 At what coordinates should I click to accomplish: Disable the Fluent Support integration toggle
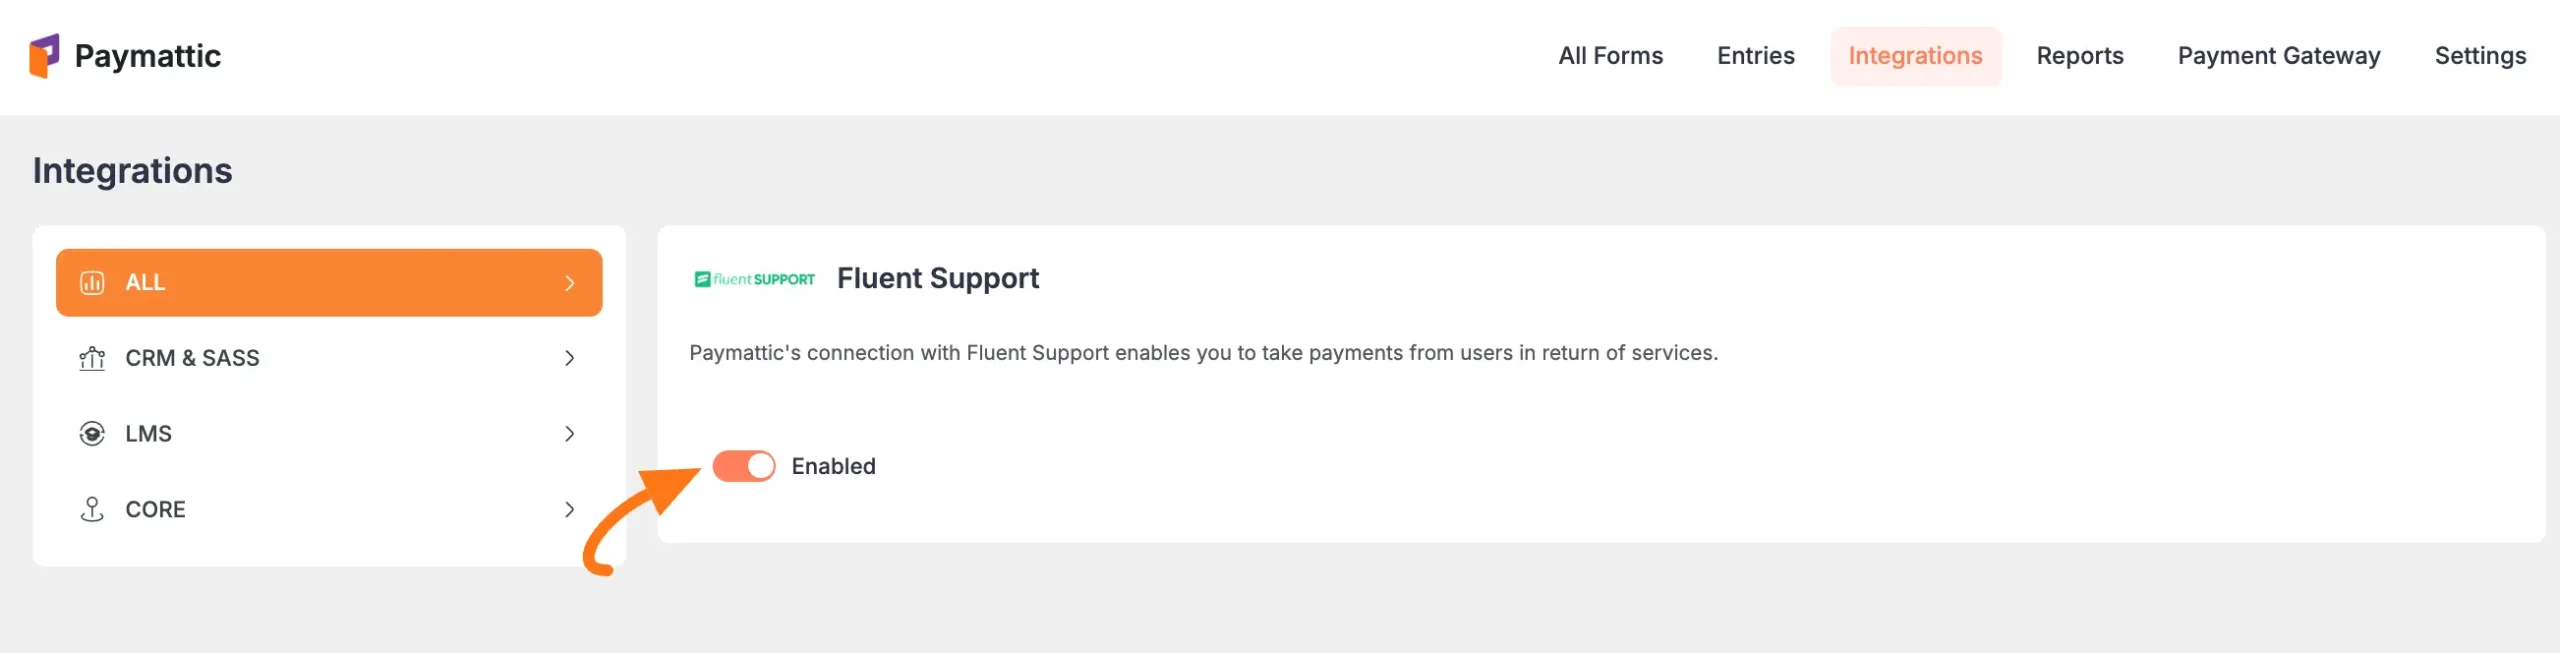(744, 465)
